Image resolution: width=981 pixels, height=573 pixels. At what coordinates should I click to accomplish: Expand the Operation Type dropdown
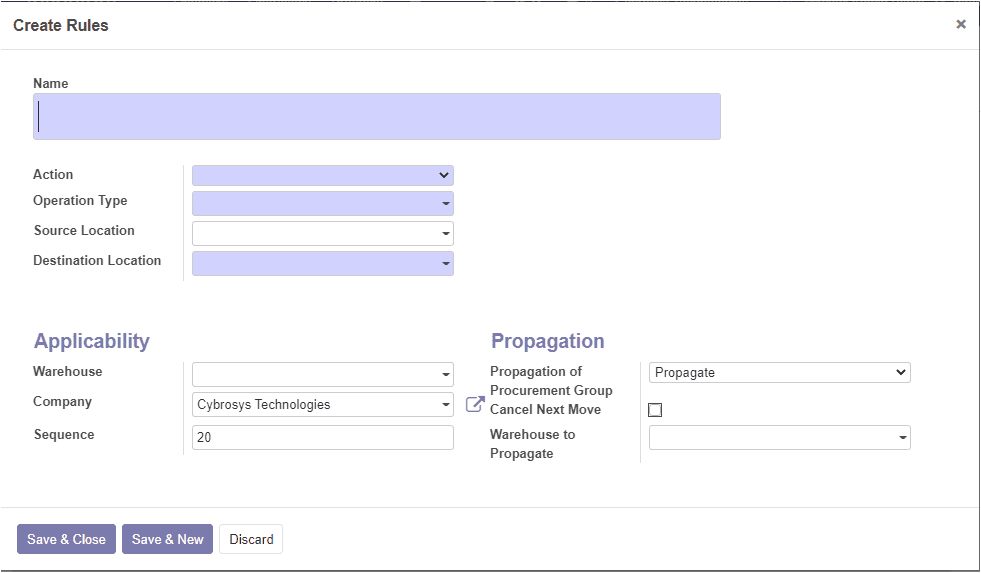coord(323,203)
